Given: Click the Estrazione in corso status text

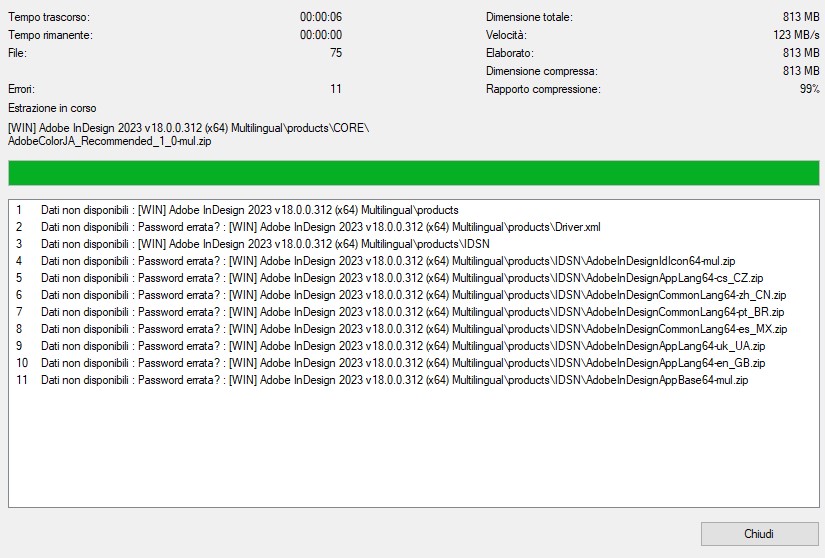Looking at the screenshot, I should (x=52, y=108).
